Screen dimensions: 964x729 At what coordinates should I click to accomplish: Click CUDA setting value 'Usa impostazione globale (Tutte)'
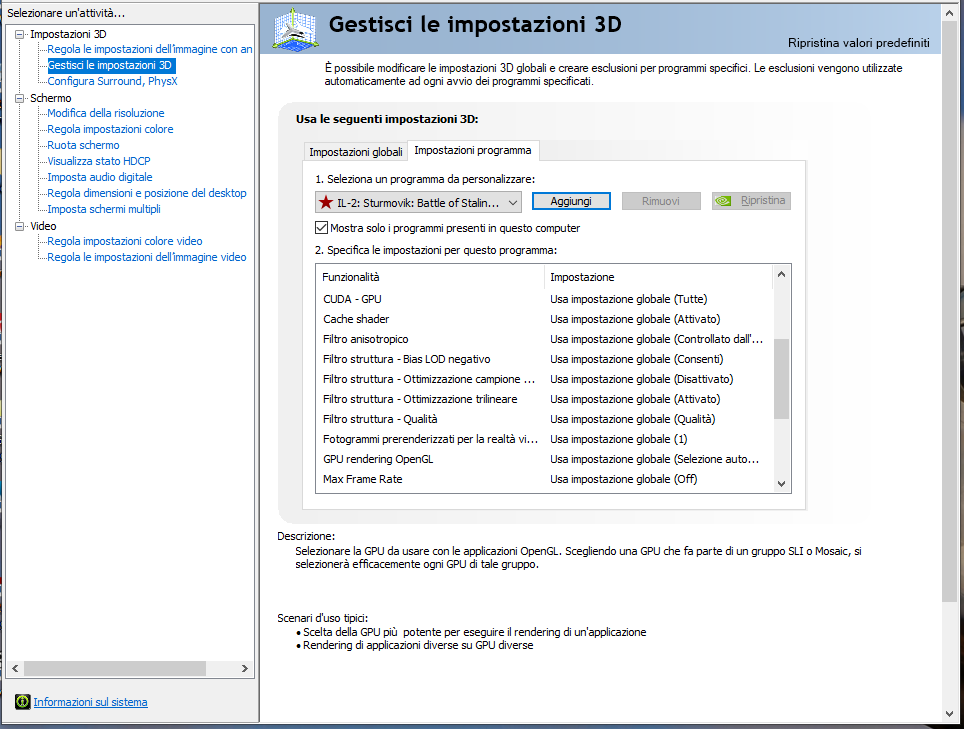click(628, 299)
